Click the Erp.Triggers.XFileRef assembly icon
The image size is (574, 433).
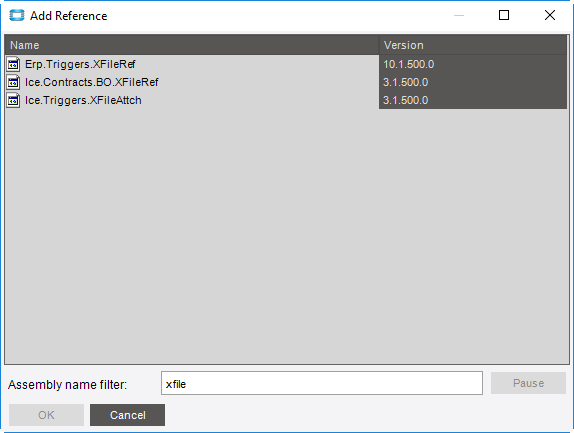[13, 64]
